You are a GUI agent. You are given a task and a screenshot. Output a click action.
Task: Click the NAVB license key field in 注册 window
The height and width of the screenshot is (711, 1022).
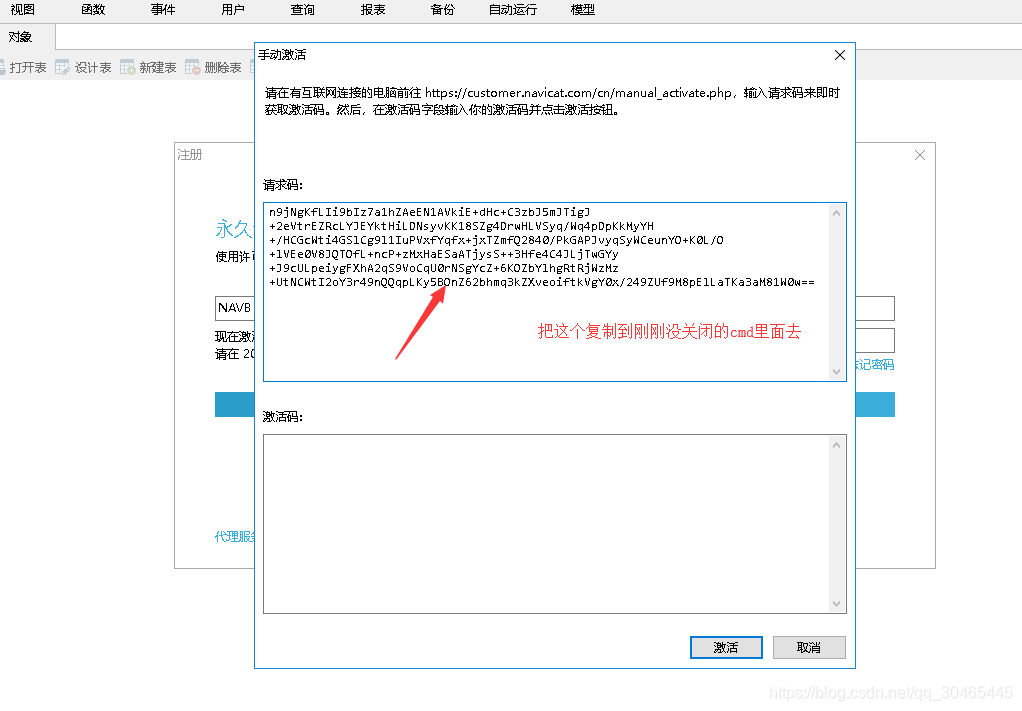[x=235, y=308]
